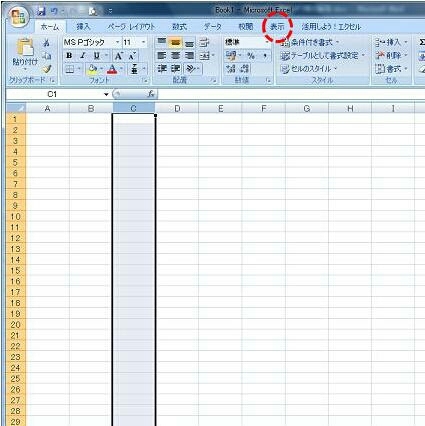Click the Format Painter brush icon

click(47, 69)
